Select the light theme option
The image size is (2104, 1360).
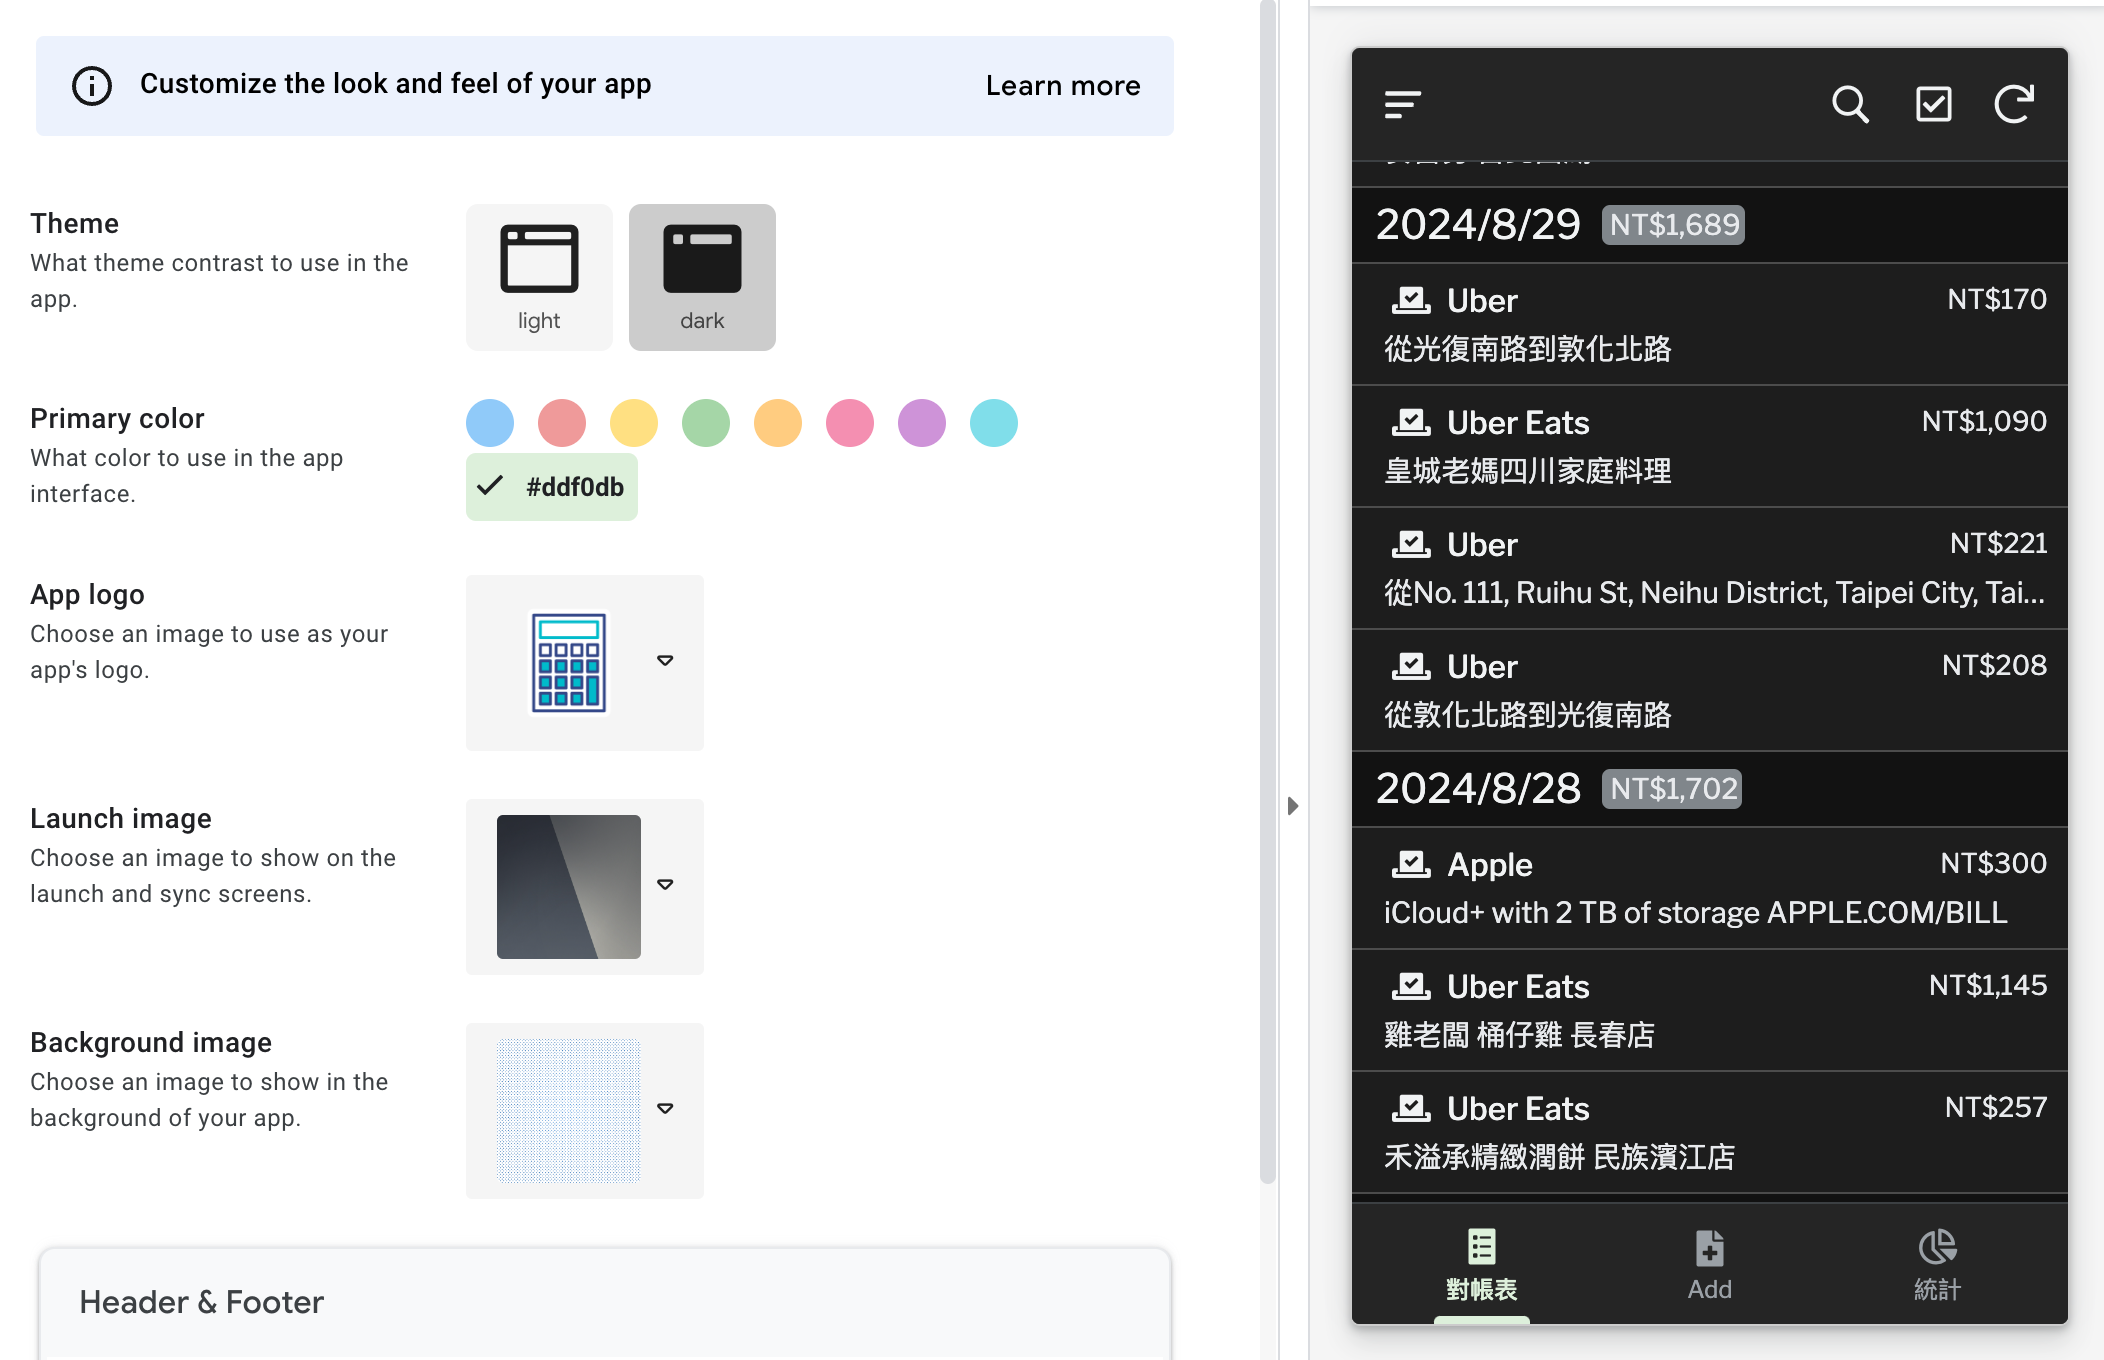click(x=539, y=277)
